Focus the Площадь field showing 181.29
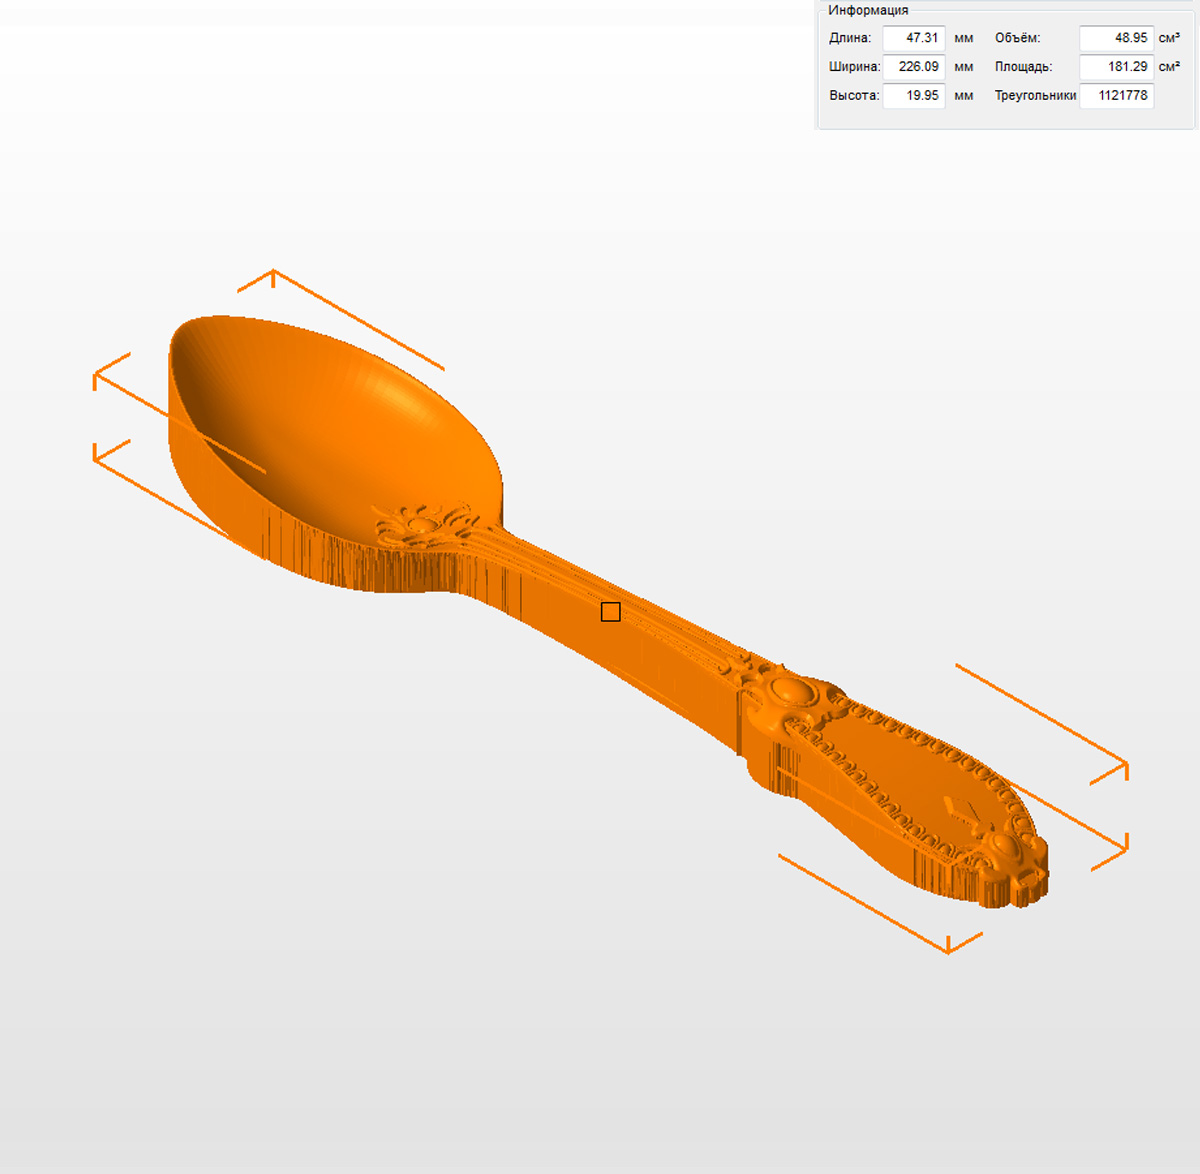 [1116, 67]
